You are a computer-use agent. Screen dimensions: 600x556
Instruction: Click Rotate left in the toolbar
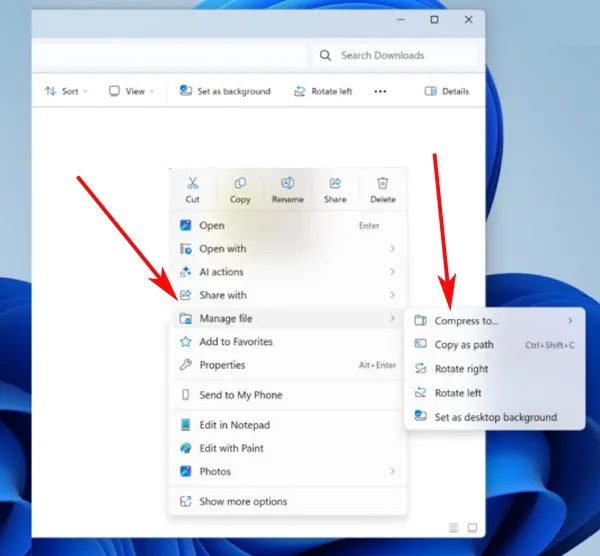tap(323, 91)
